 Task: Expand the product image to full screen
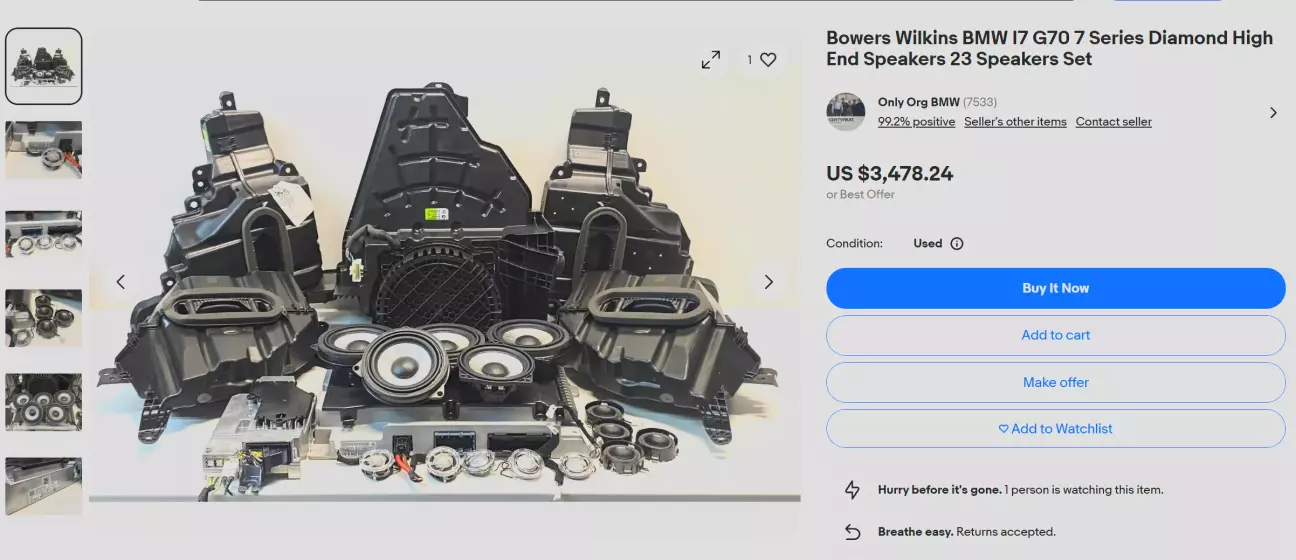pyautogui.click(x=711, y=60)
